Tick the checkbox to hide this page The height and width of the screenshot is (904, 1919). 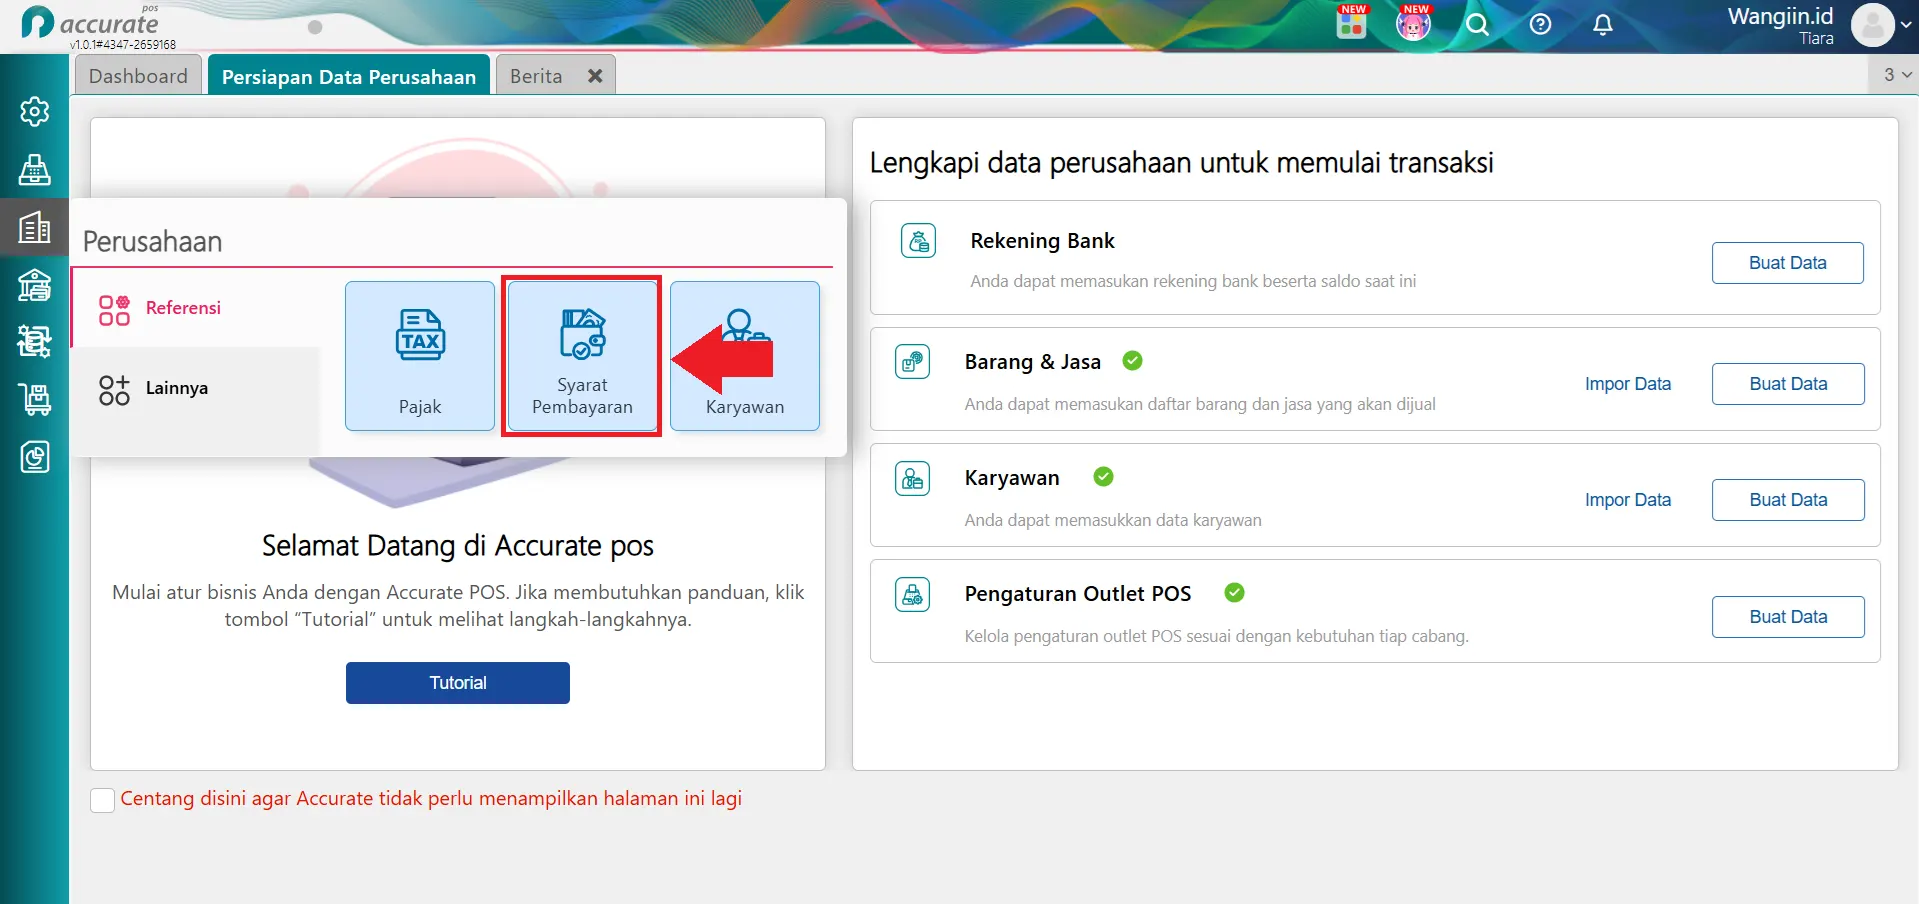tap(102, 800)
